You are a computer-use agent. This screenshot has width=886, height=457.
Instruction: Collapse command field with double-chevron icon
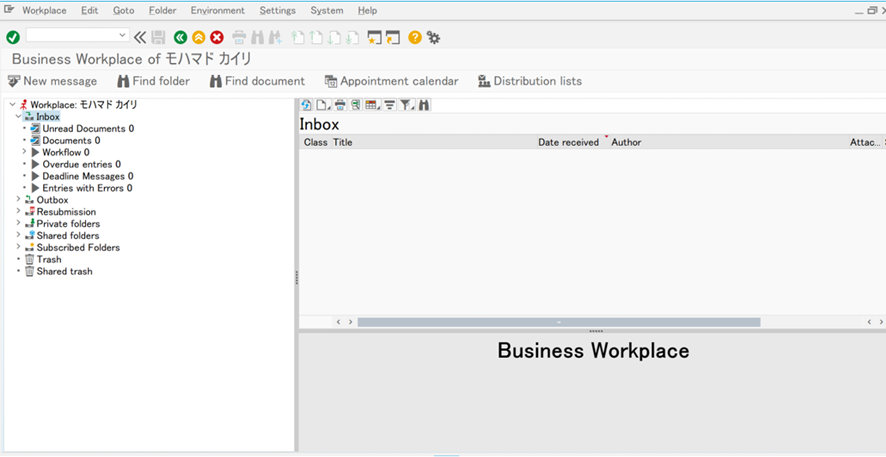pyautogui.click(x=140, y=37)
